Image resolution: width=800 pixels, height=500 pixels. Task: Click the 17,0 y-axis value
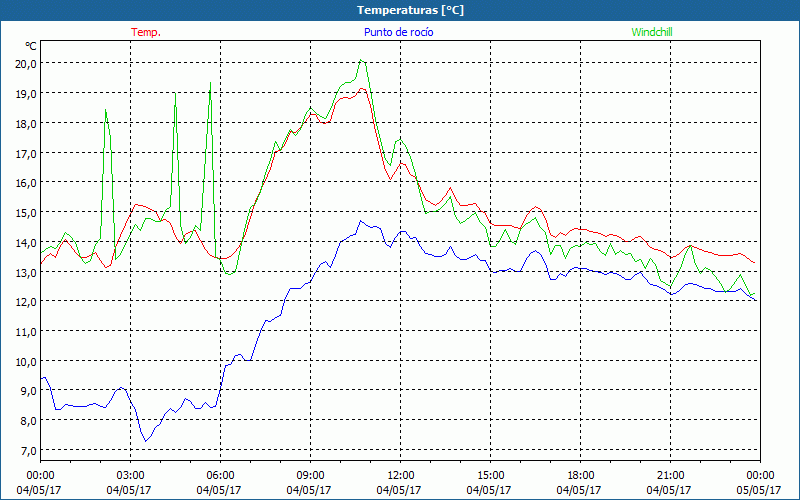point(27,153)
